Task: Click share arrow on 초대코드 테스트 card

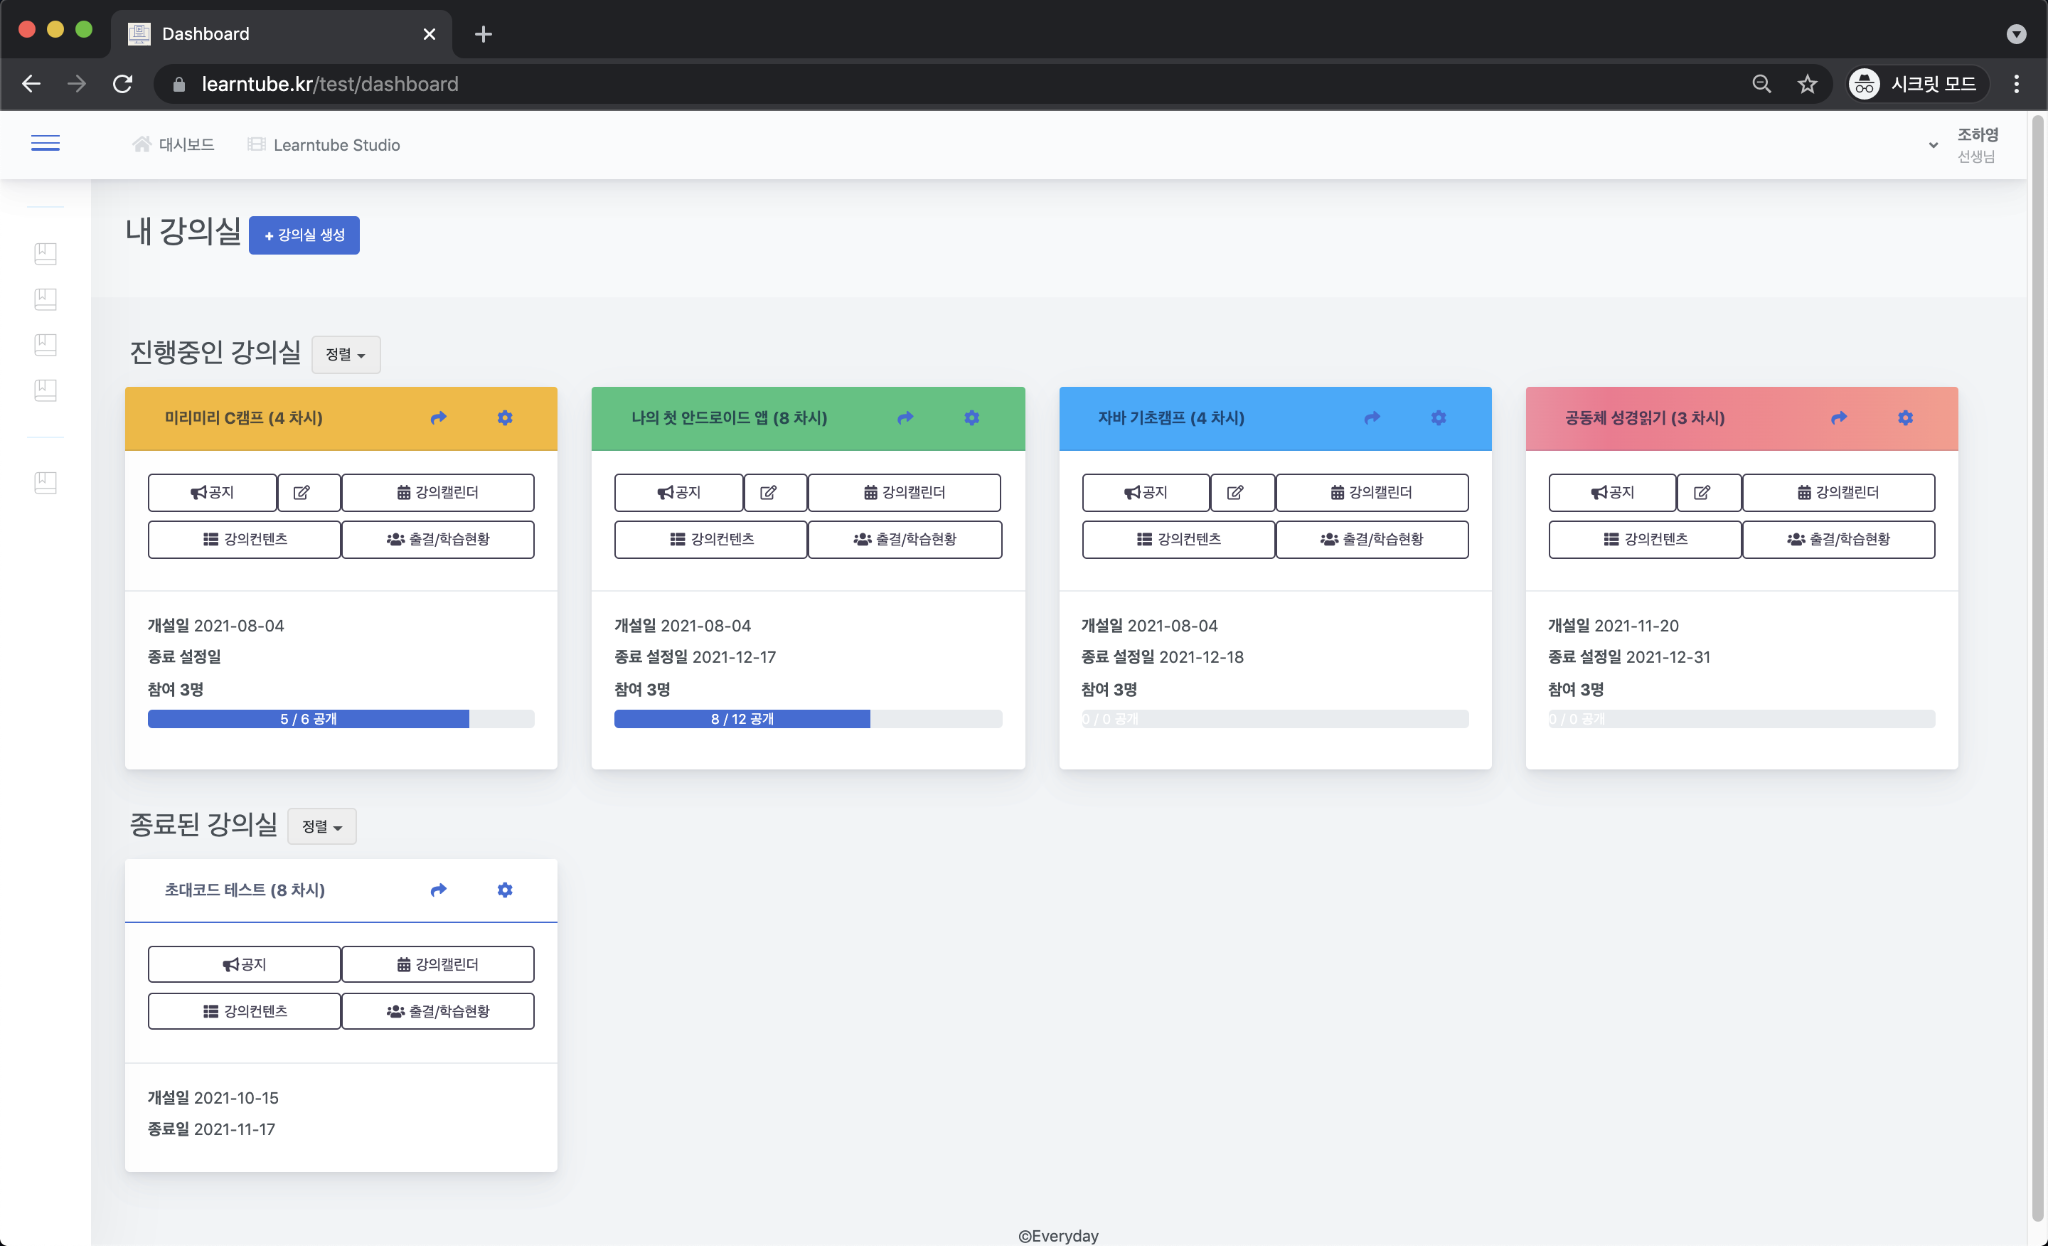Action: coord(438,890)
